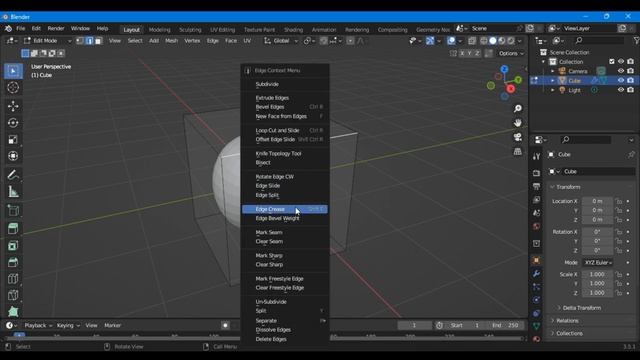Viewport: 640px width, 360px height.
Task: Select the Poly Build tool
Action: click(x=13, y=311)
